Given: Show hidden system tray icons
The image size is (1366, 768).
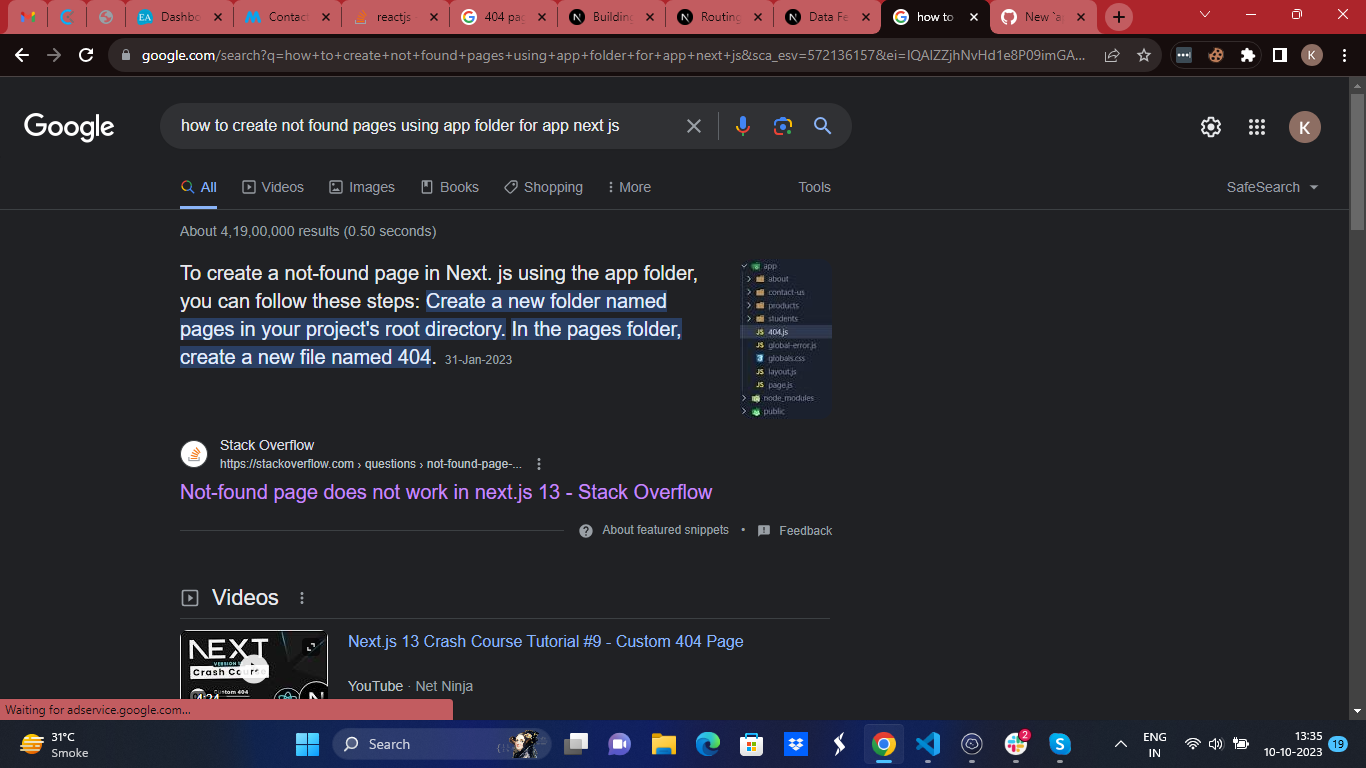Looking at the screenshot, I should (x=1121, y=744).
